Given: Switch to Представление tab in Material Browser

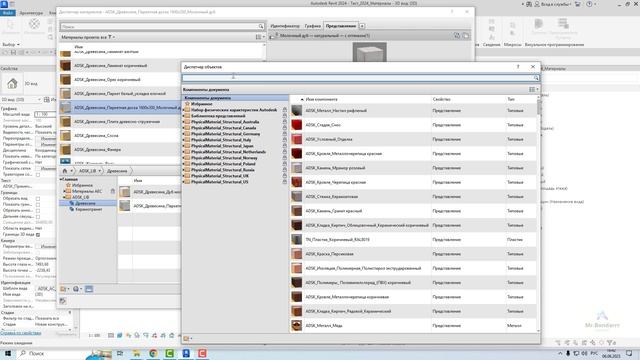Looking at the screenshot, I should (341, 26).
